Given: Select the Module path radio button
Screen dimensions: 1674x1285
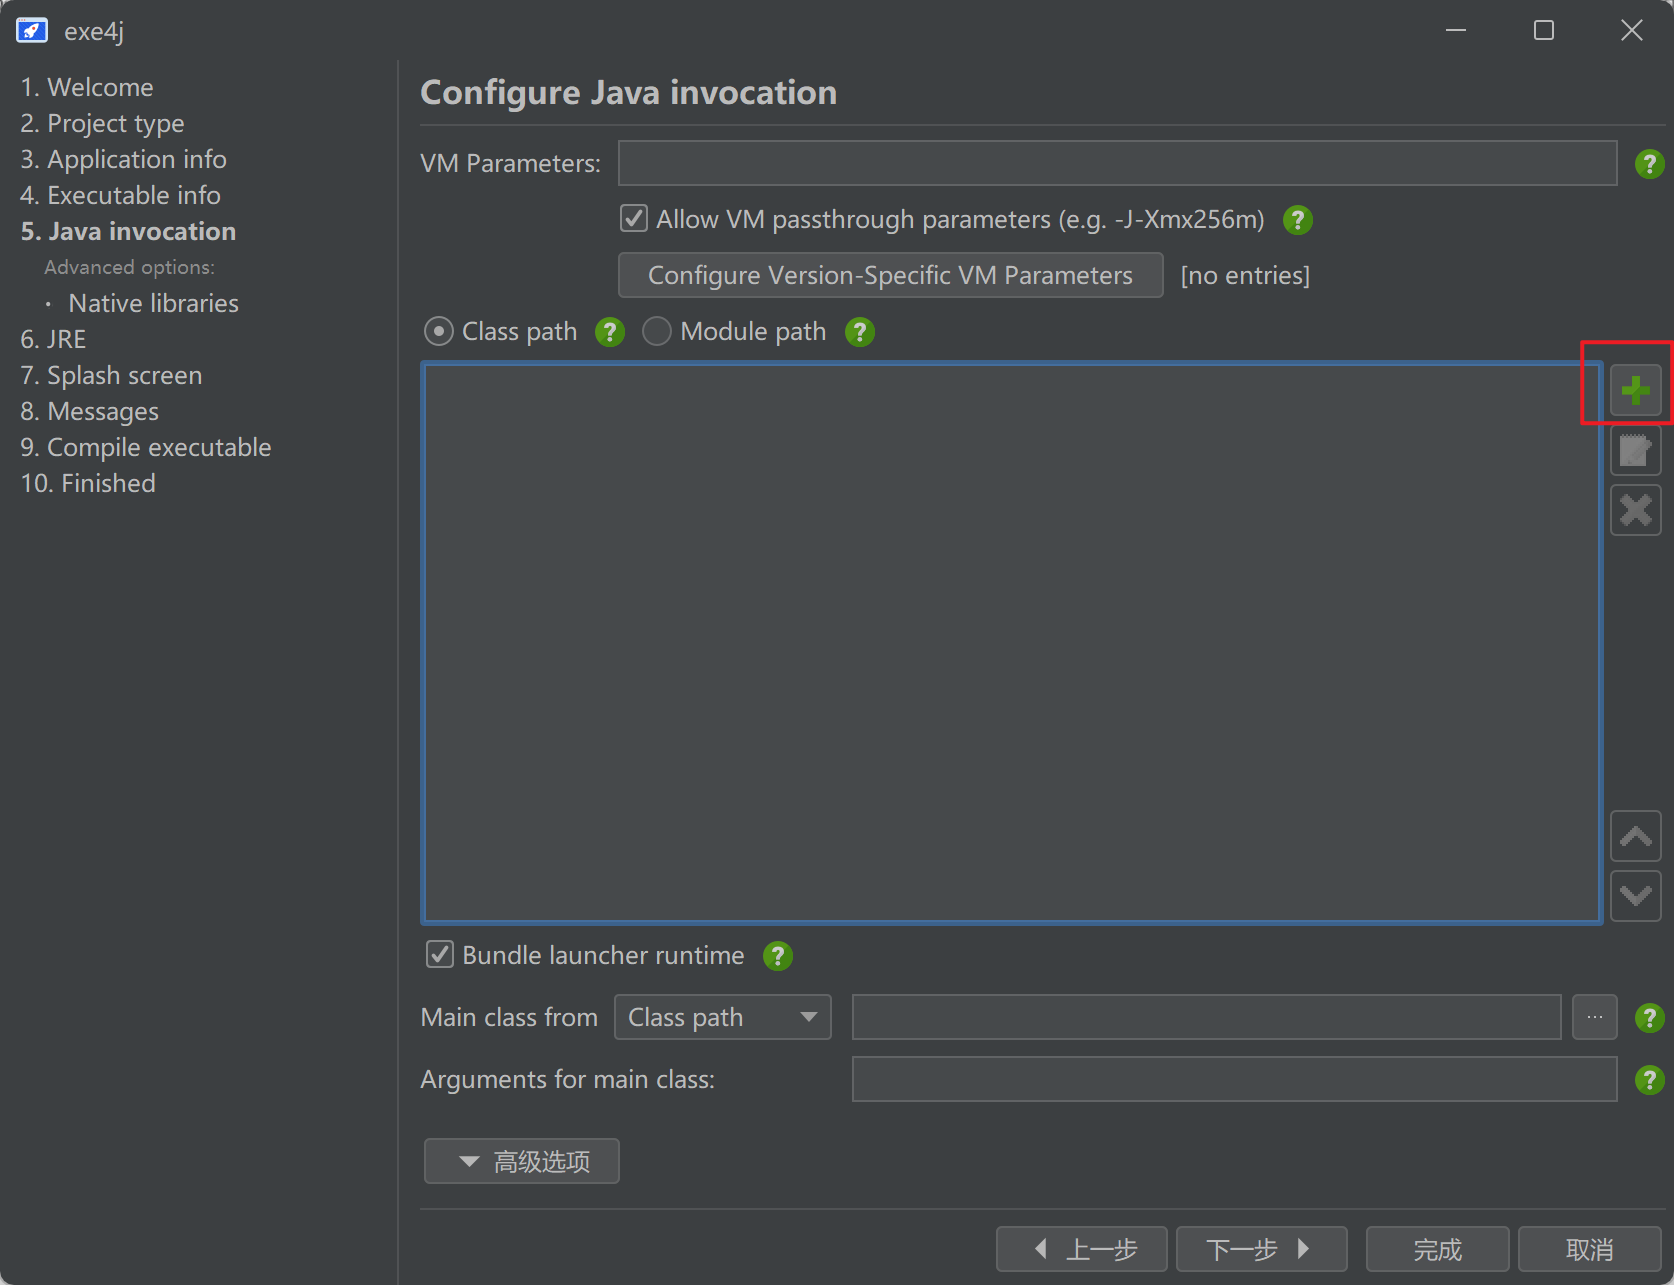Looking at the screenshot, I should [x=657, y=331].
